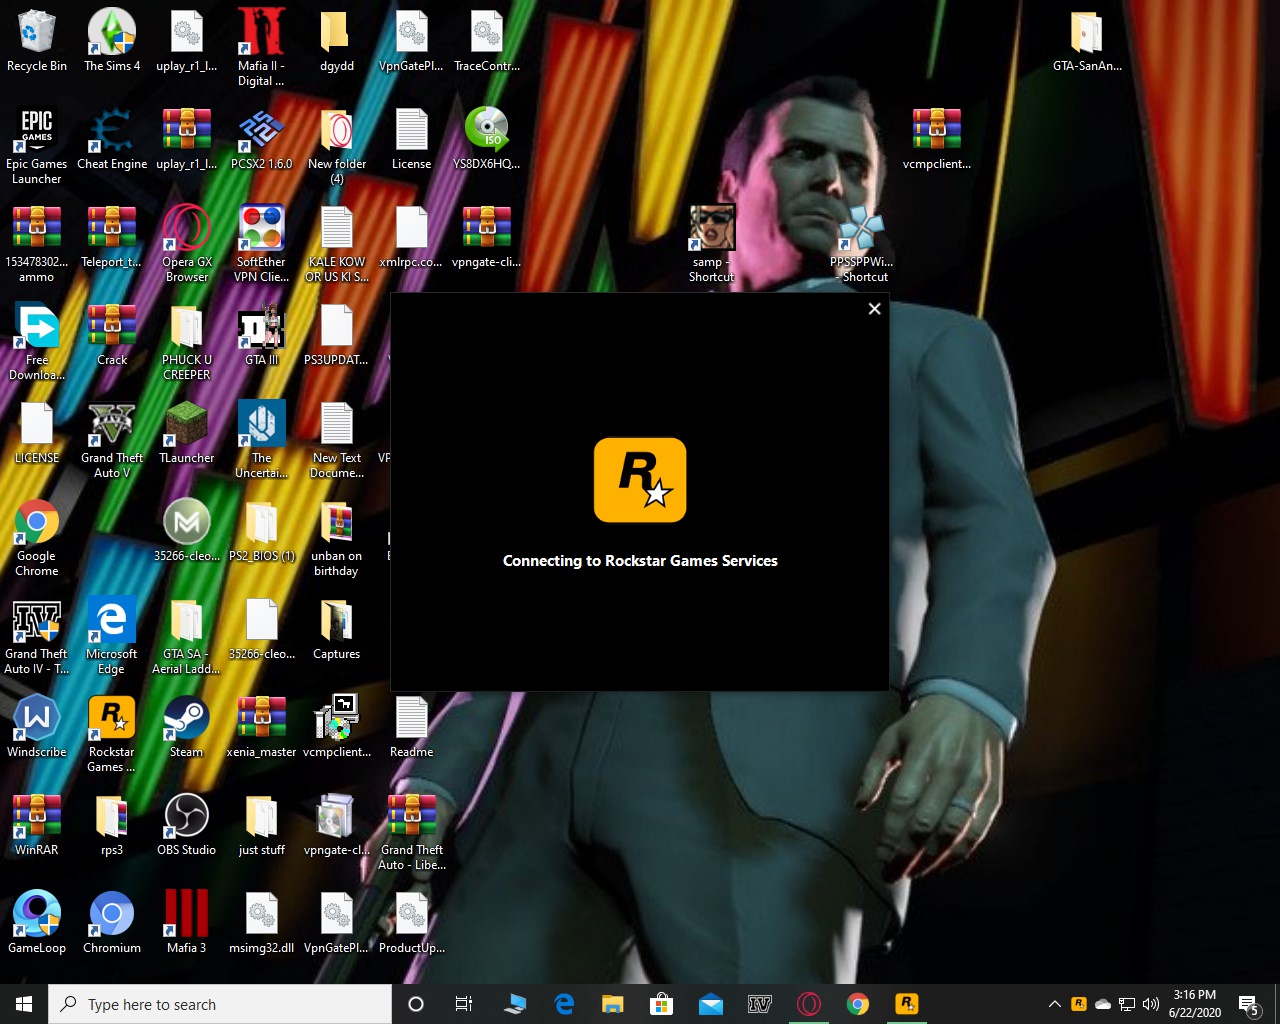Open Epic Games Launcher shortcut
The height and width of the screenshot is (1024, 1280).
click(37, 146)
